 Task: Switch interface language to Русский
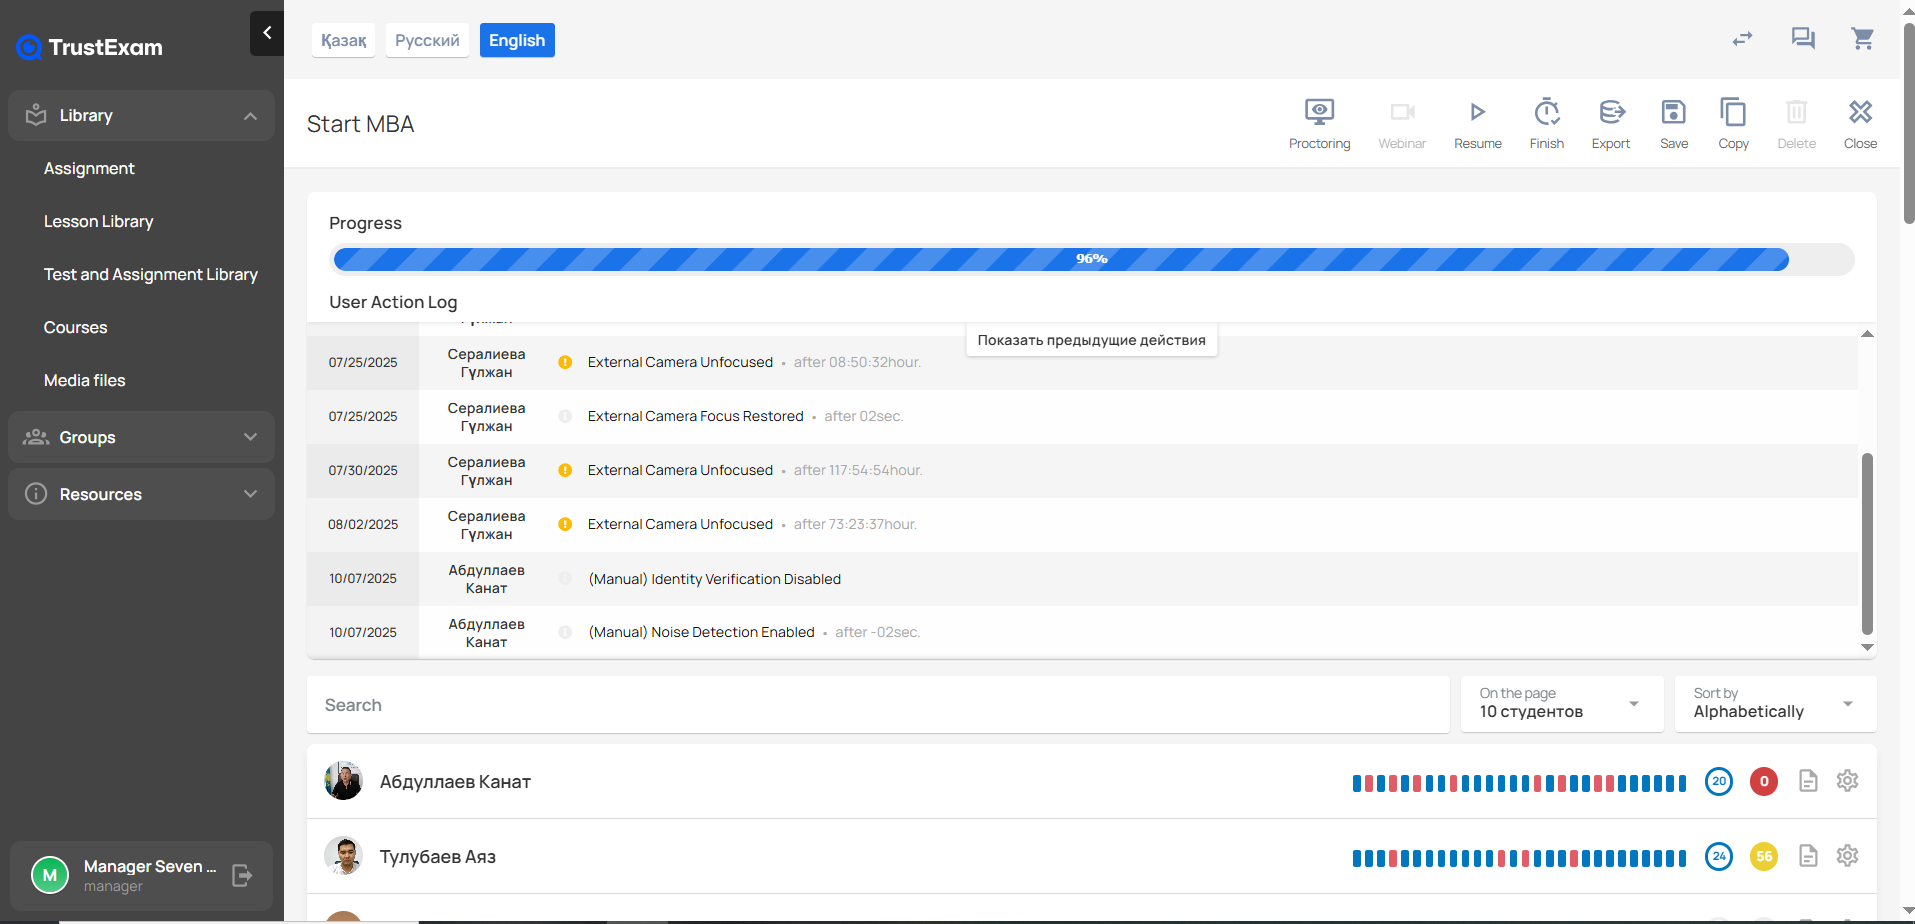click(x=427, y=41)
